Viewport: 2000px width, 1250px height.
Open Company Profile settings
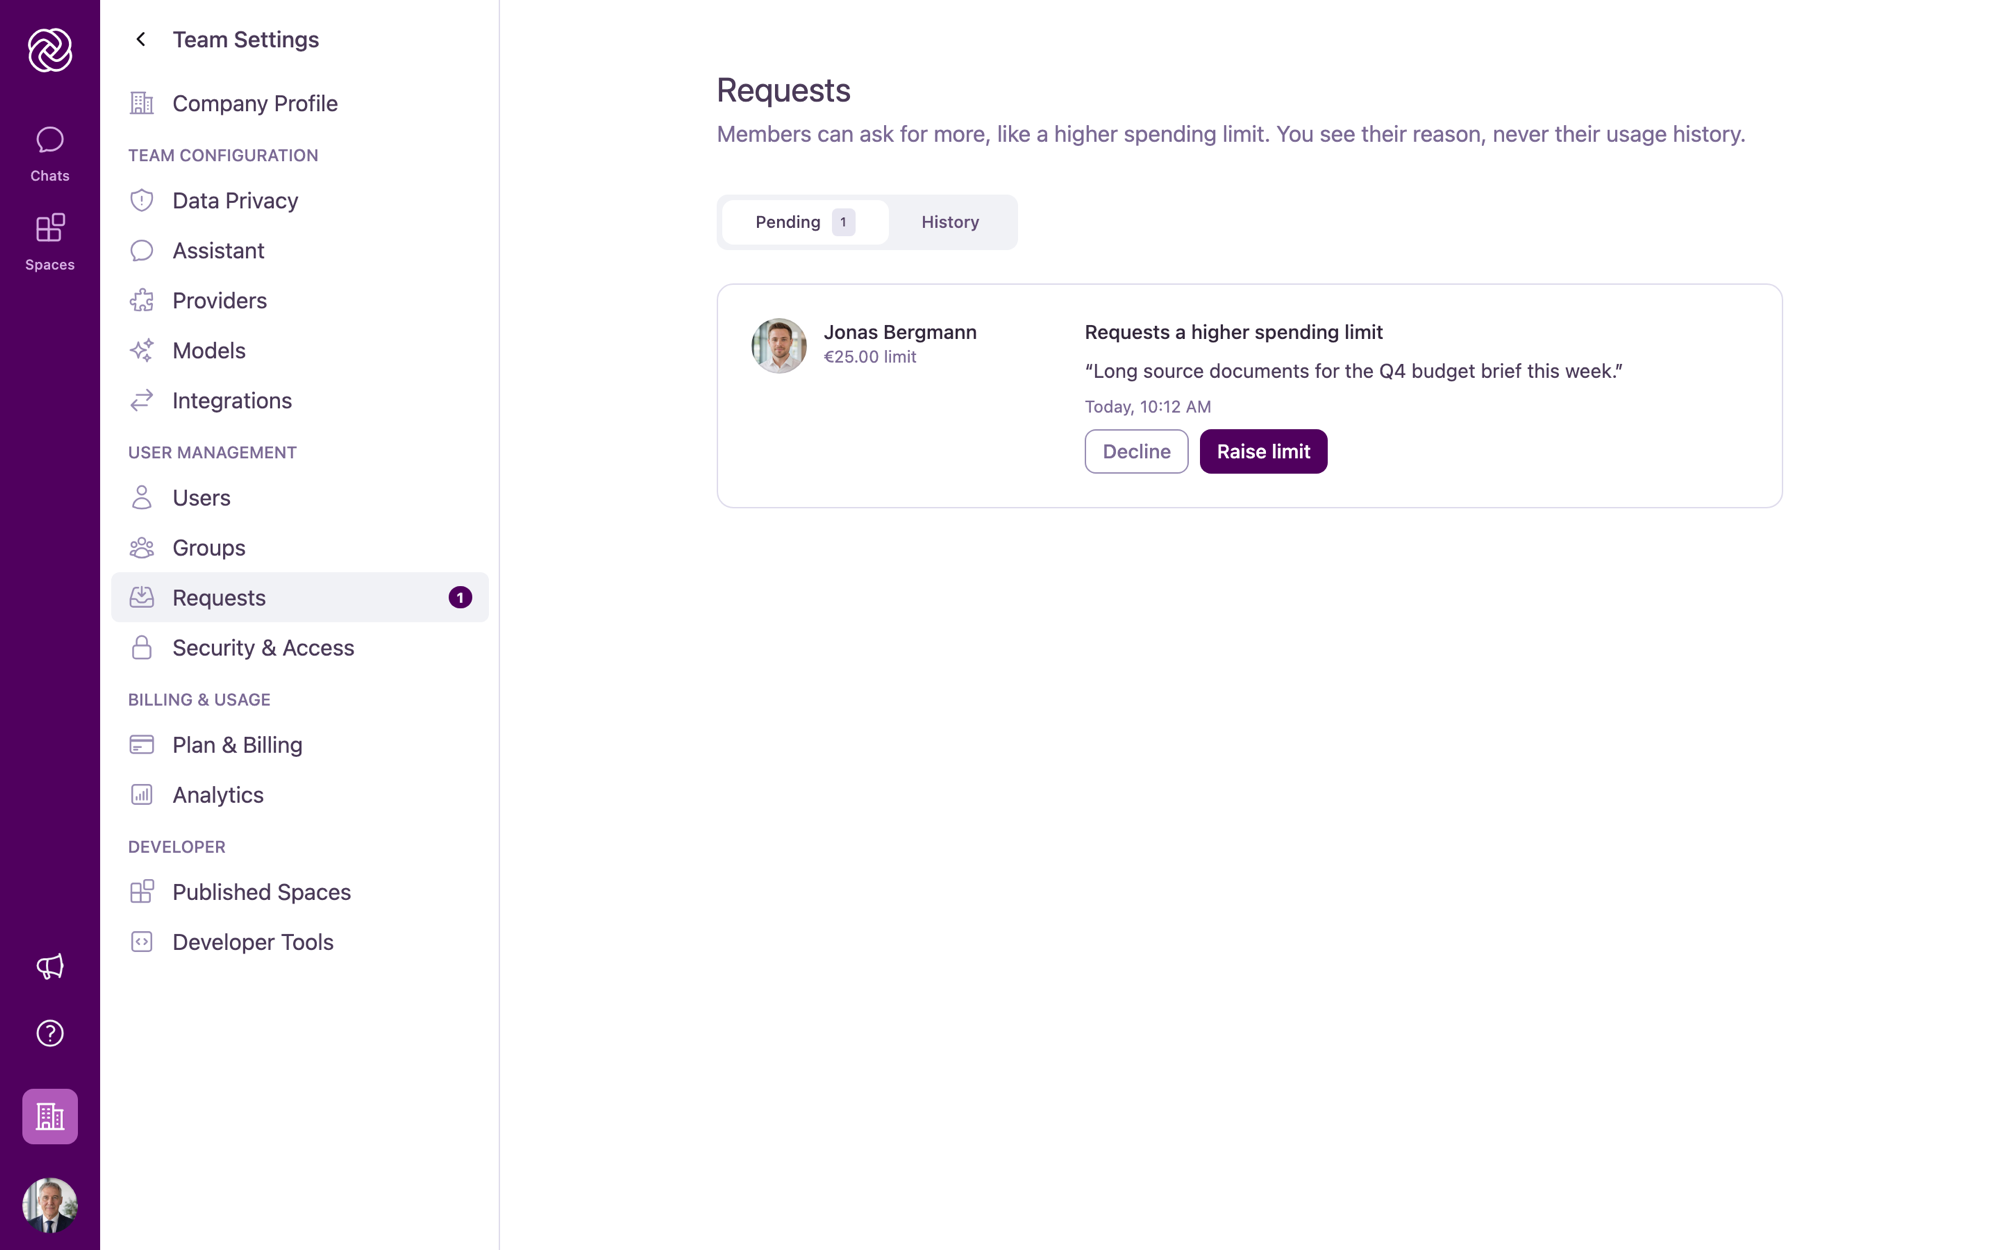coord(300,103)
